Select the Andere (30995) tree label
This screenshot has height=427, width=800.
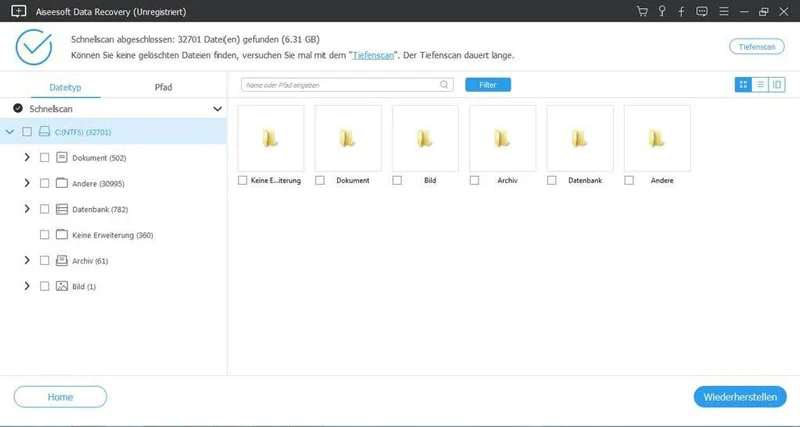pyautogui.click(x=98, y=184)
